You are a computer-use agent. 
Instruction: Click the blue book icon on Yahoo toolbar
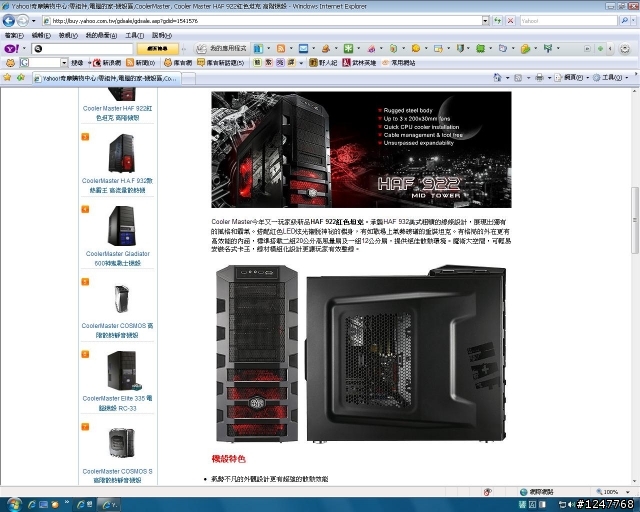pyautogui.click(x=258, y=49)
